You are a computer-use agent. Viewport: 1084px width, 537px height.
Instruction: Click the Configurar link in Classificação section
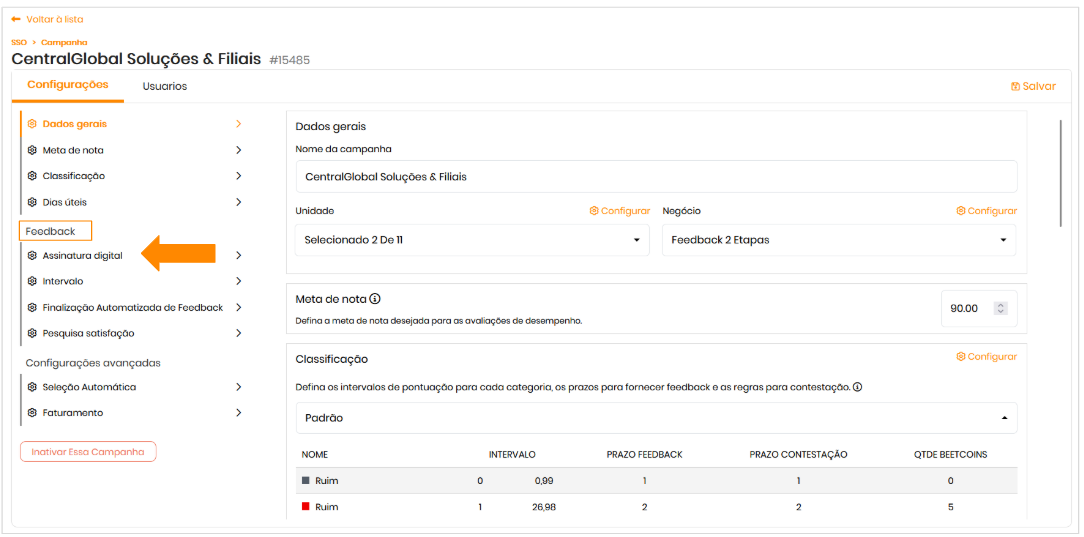[x=986, y=357]
